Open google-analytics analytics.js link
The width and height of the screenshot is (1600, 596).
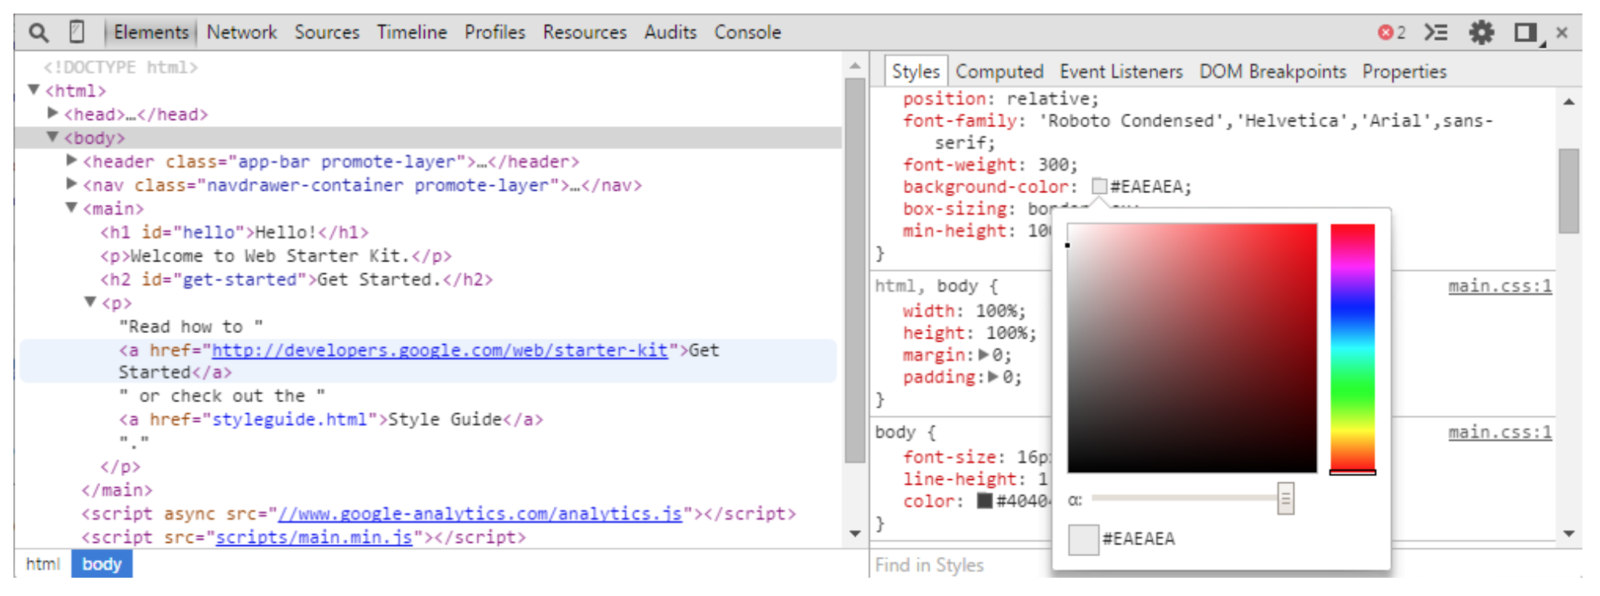pyautogui.click(x=480, y=513)
